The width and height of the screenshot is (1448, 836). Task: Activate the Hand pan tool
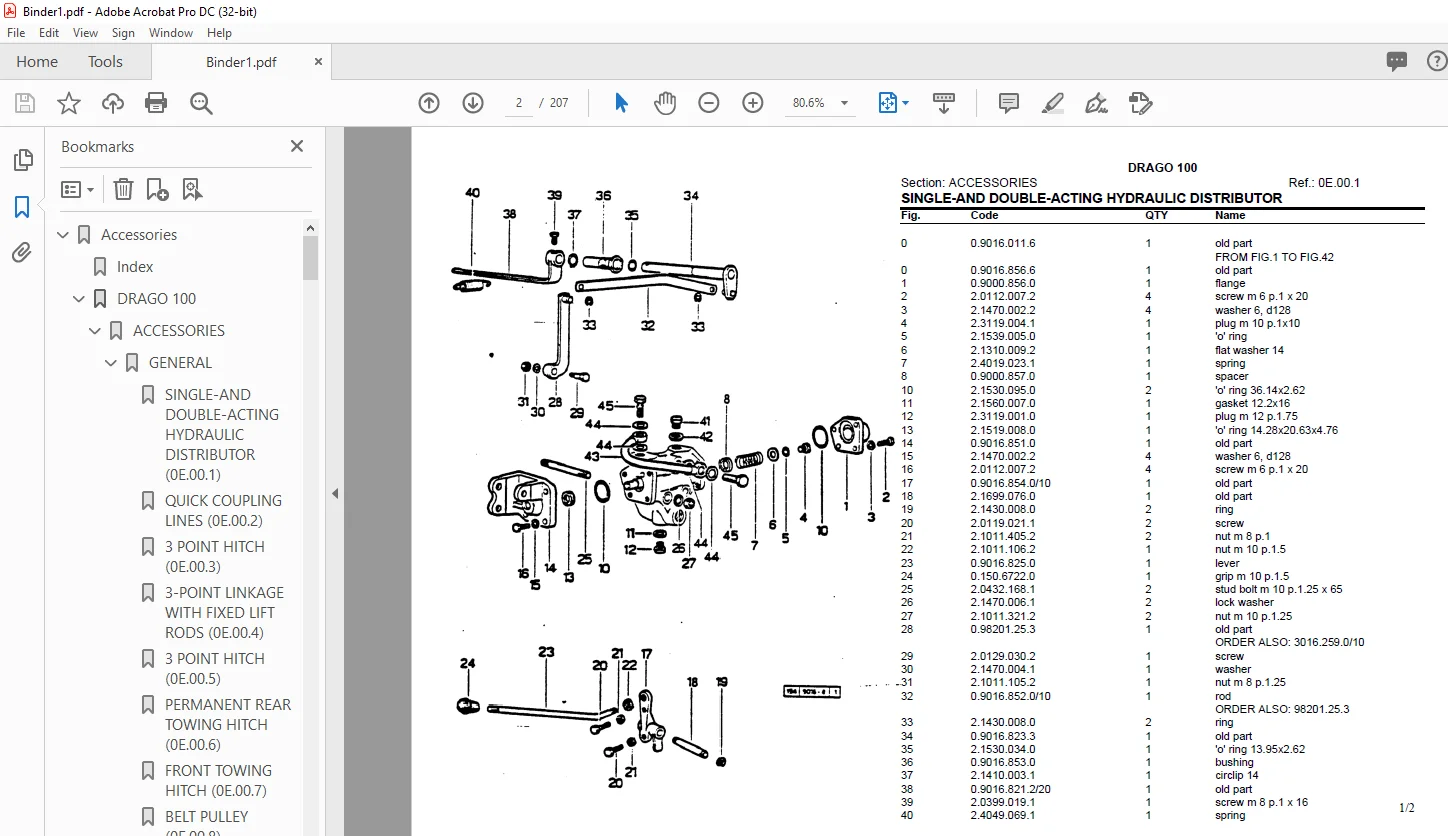click(665, 103)
